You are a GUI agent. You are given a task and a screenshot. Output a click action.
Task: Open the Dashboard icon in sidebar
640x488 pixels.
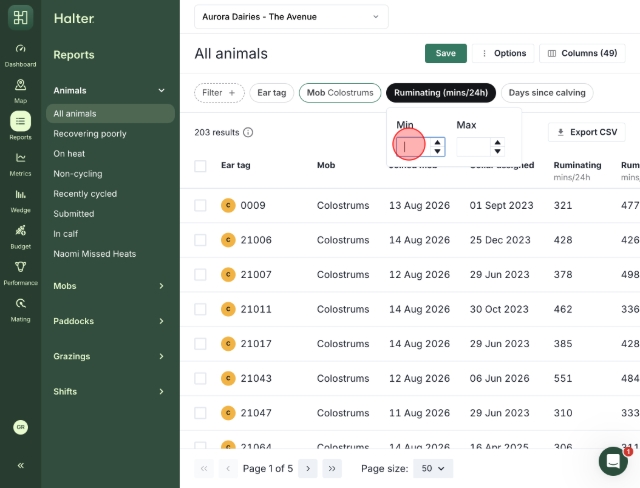(x=20, y=49)
